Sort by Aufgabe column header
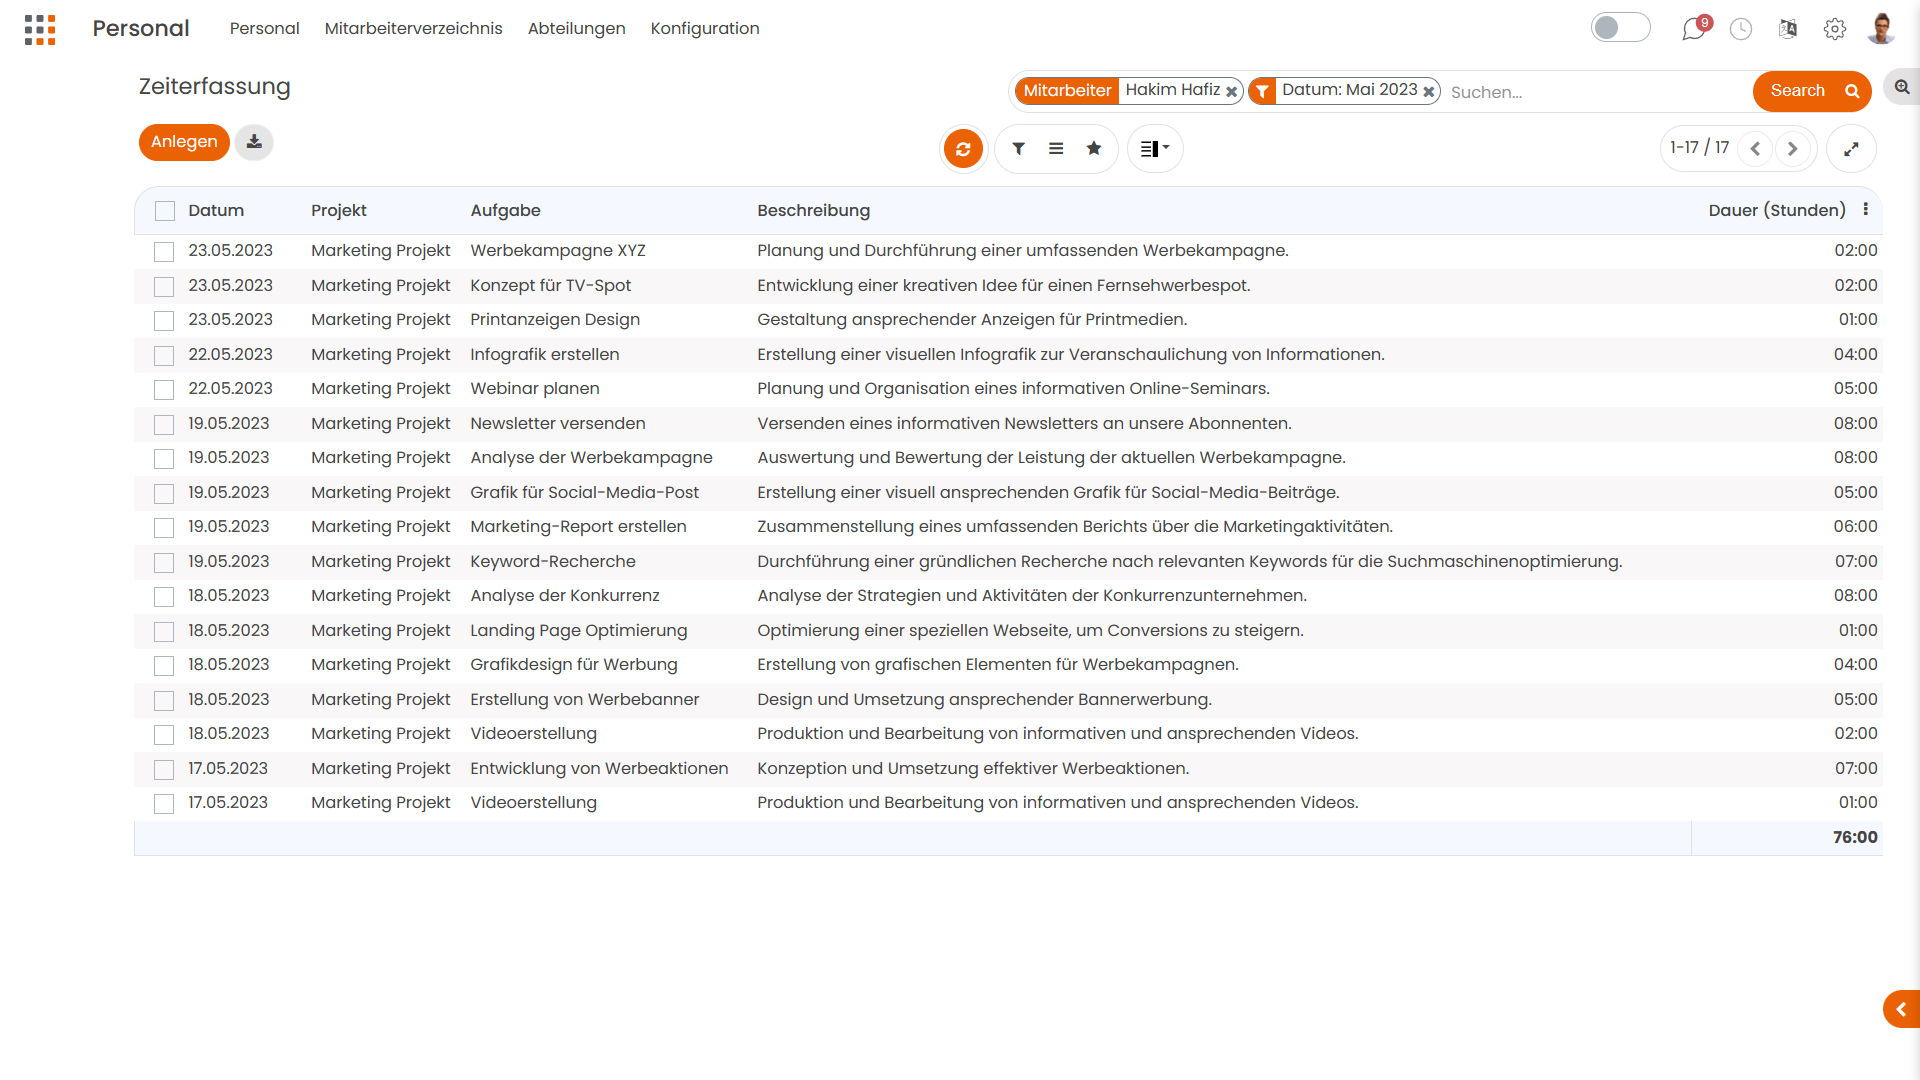 click(505, 211)
